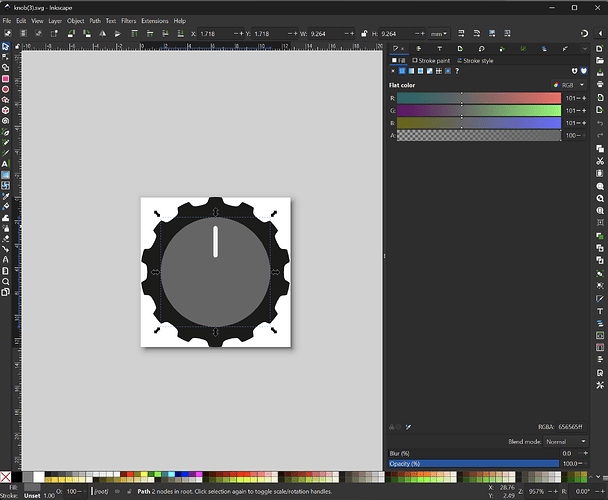Image resolution: width=608 pixels, height=500 pixels.
Task: Choose Pattern fill type
Action: pos(439,71)
